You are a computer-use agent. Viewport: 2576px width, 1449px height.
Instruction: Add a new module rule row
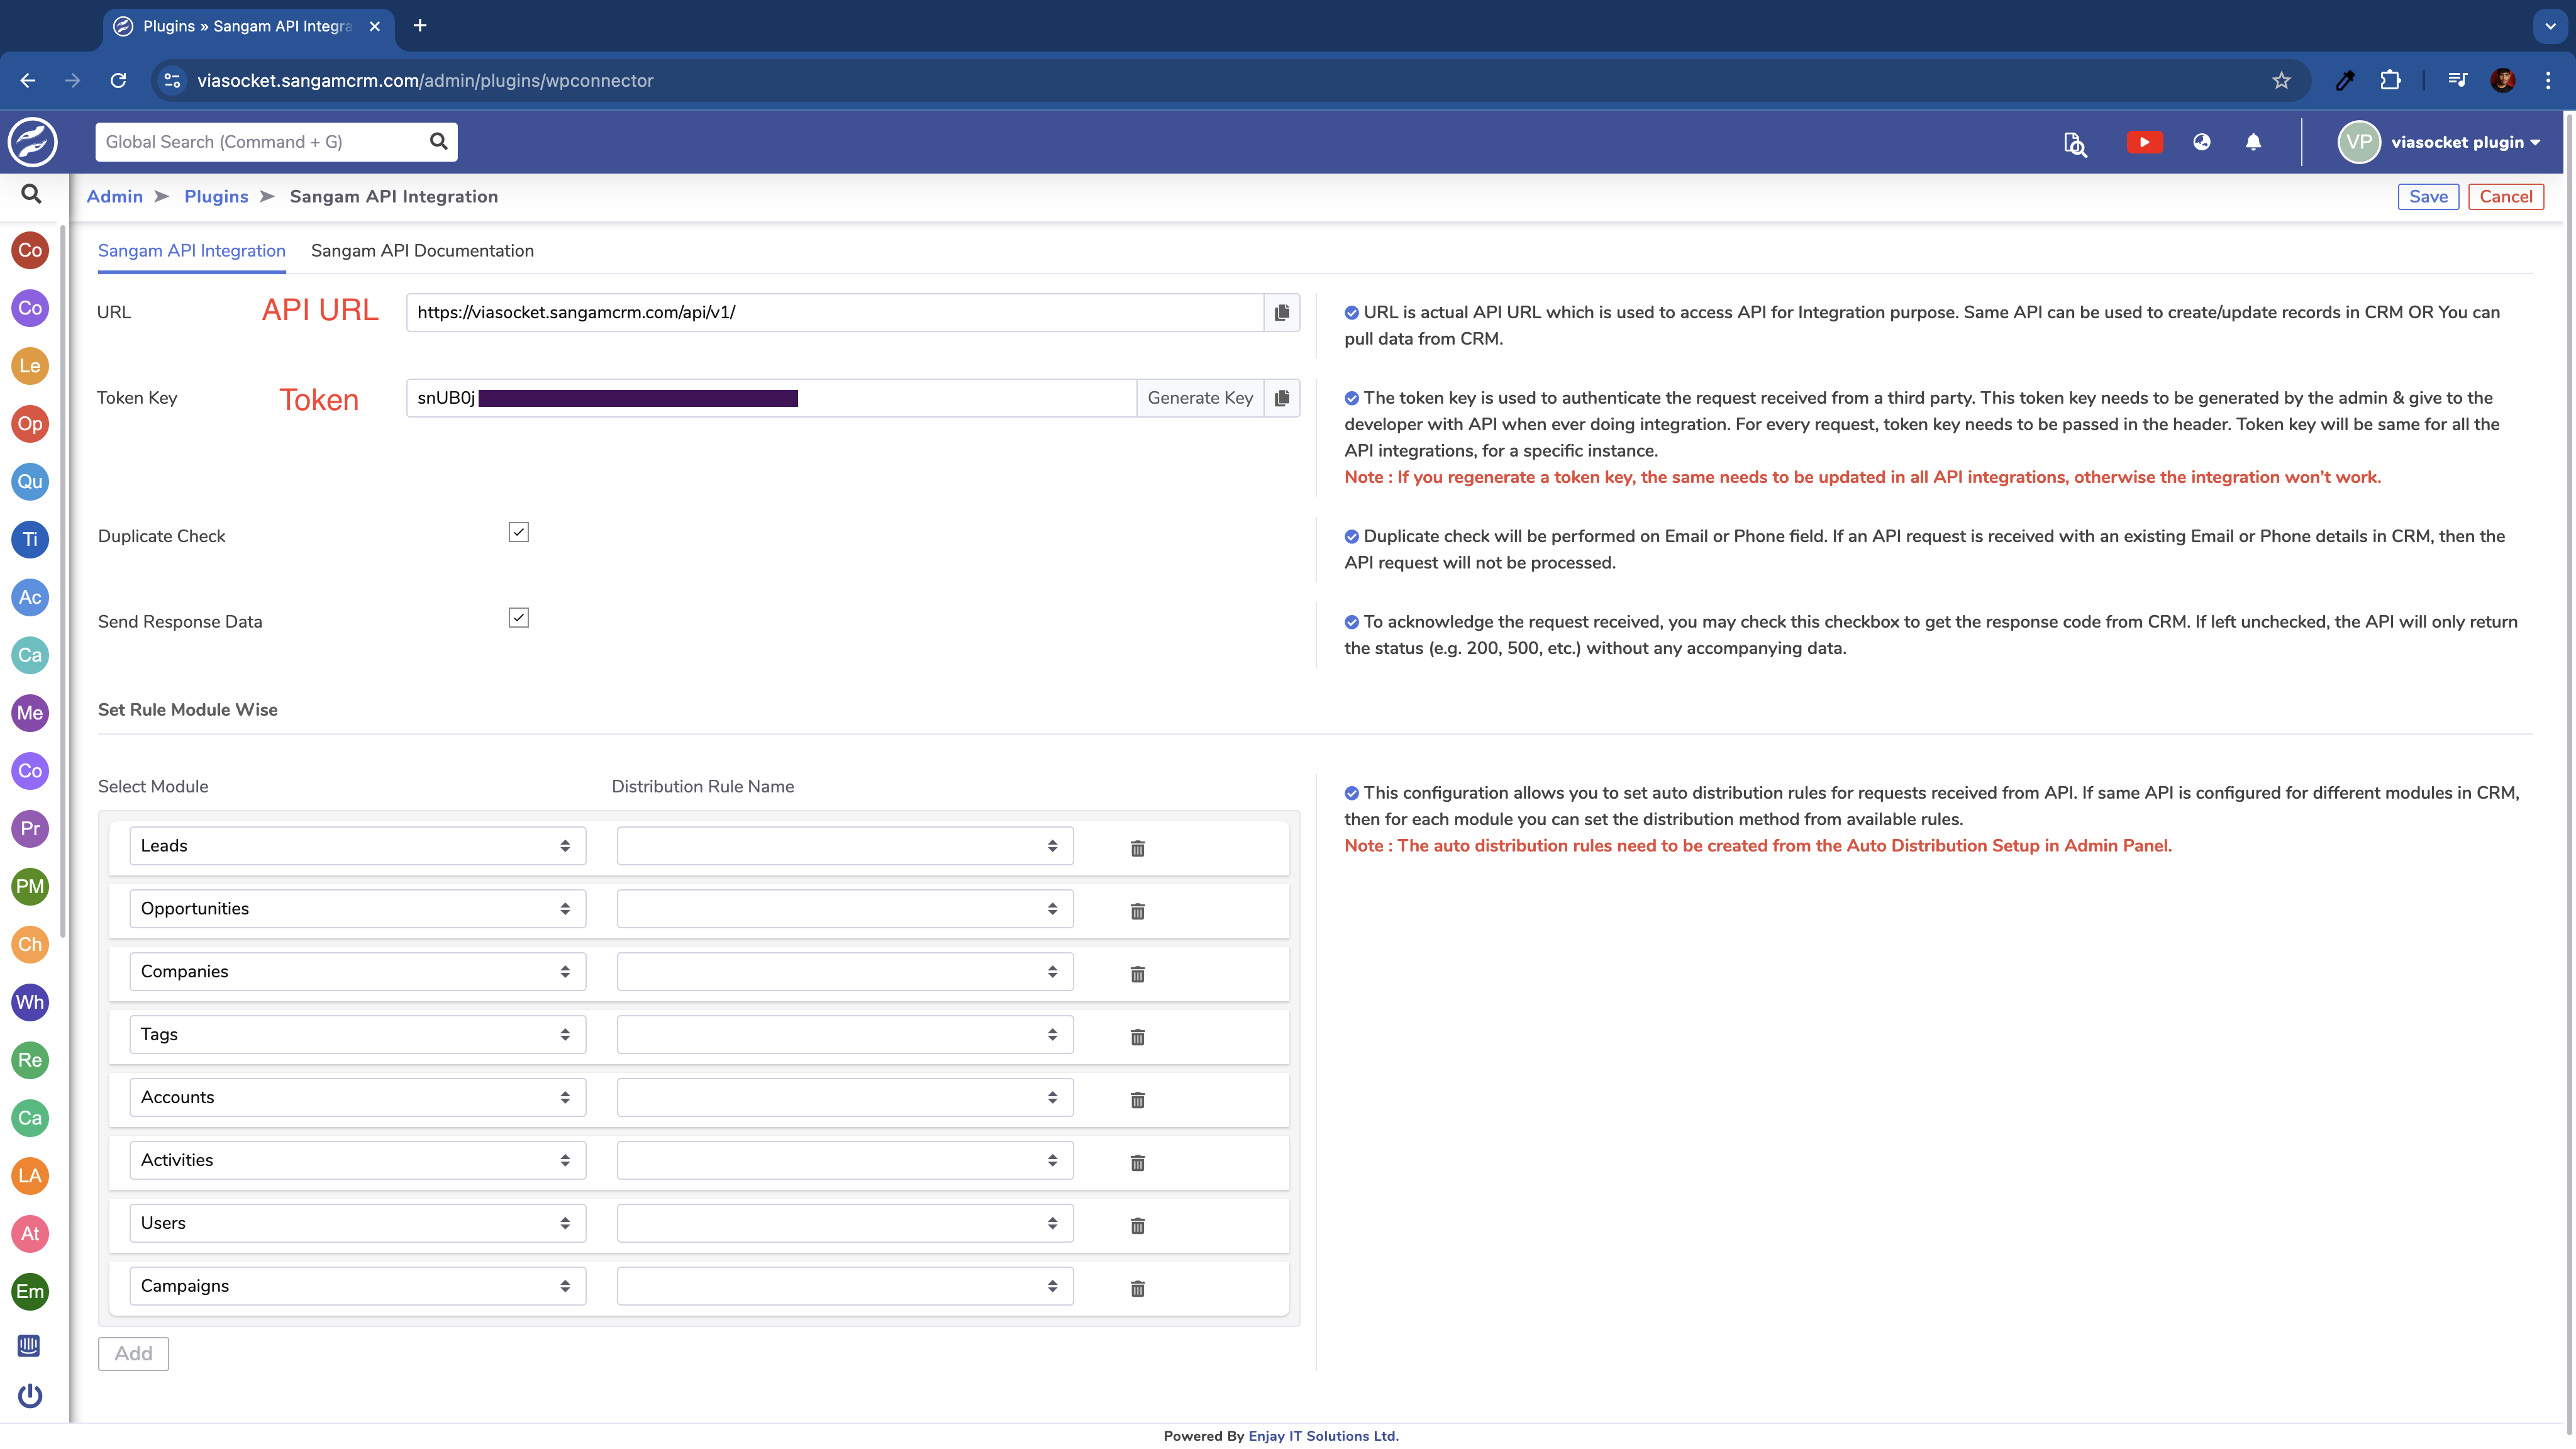(133, 1354)
